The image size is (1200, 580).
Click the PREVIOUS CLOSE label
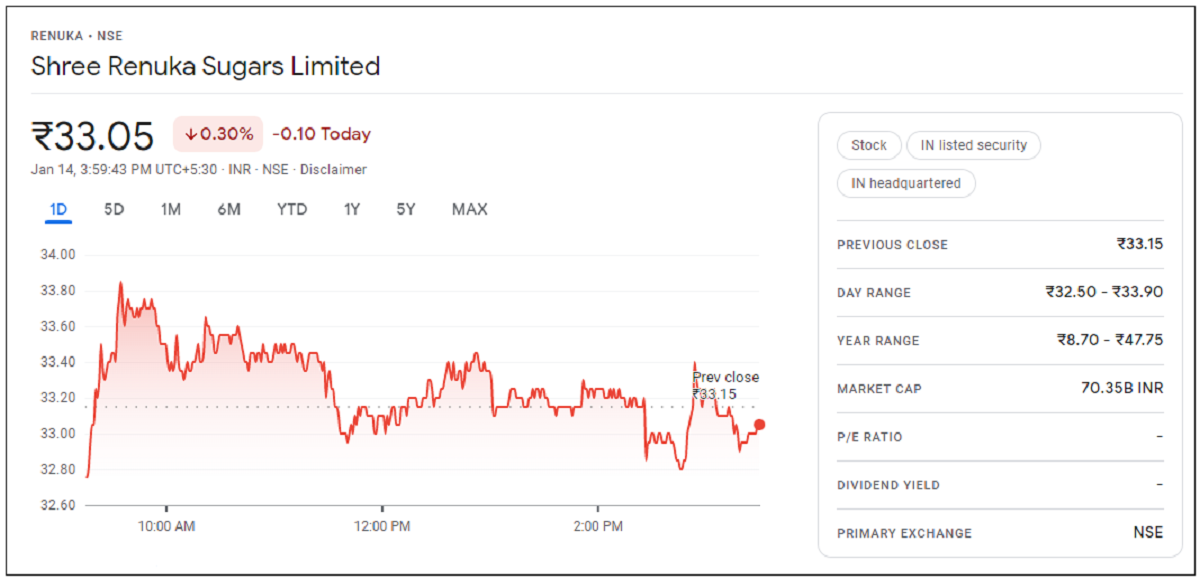[x=892, y=245]
